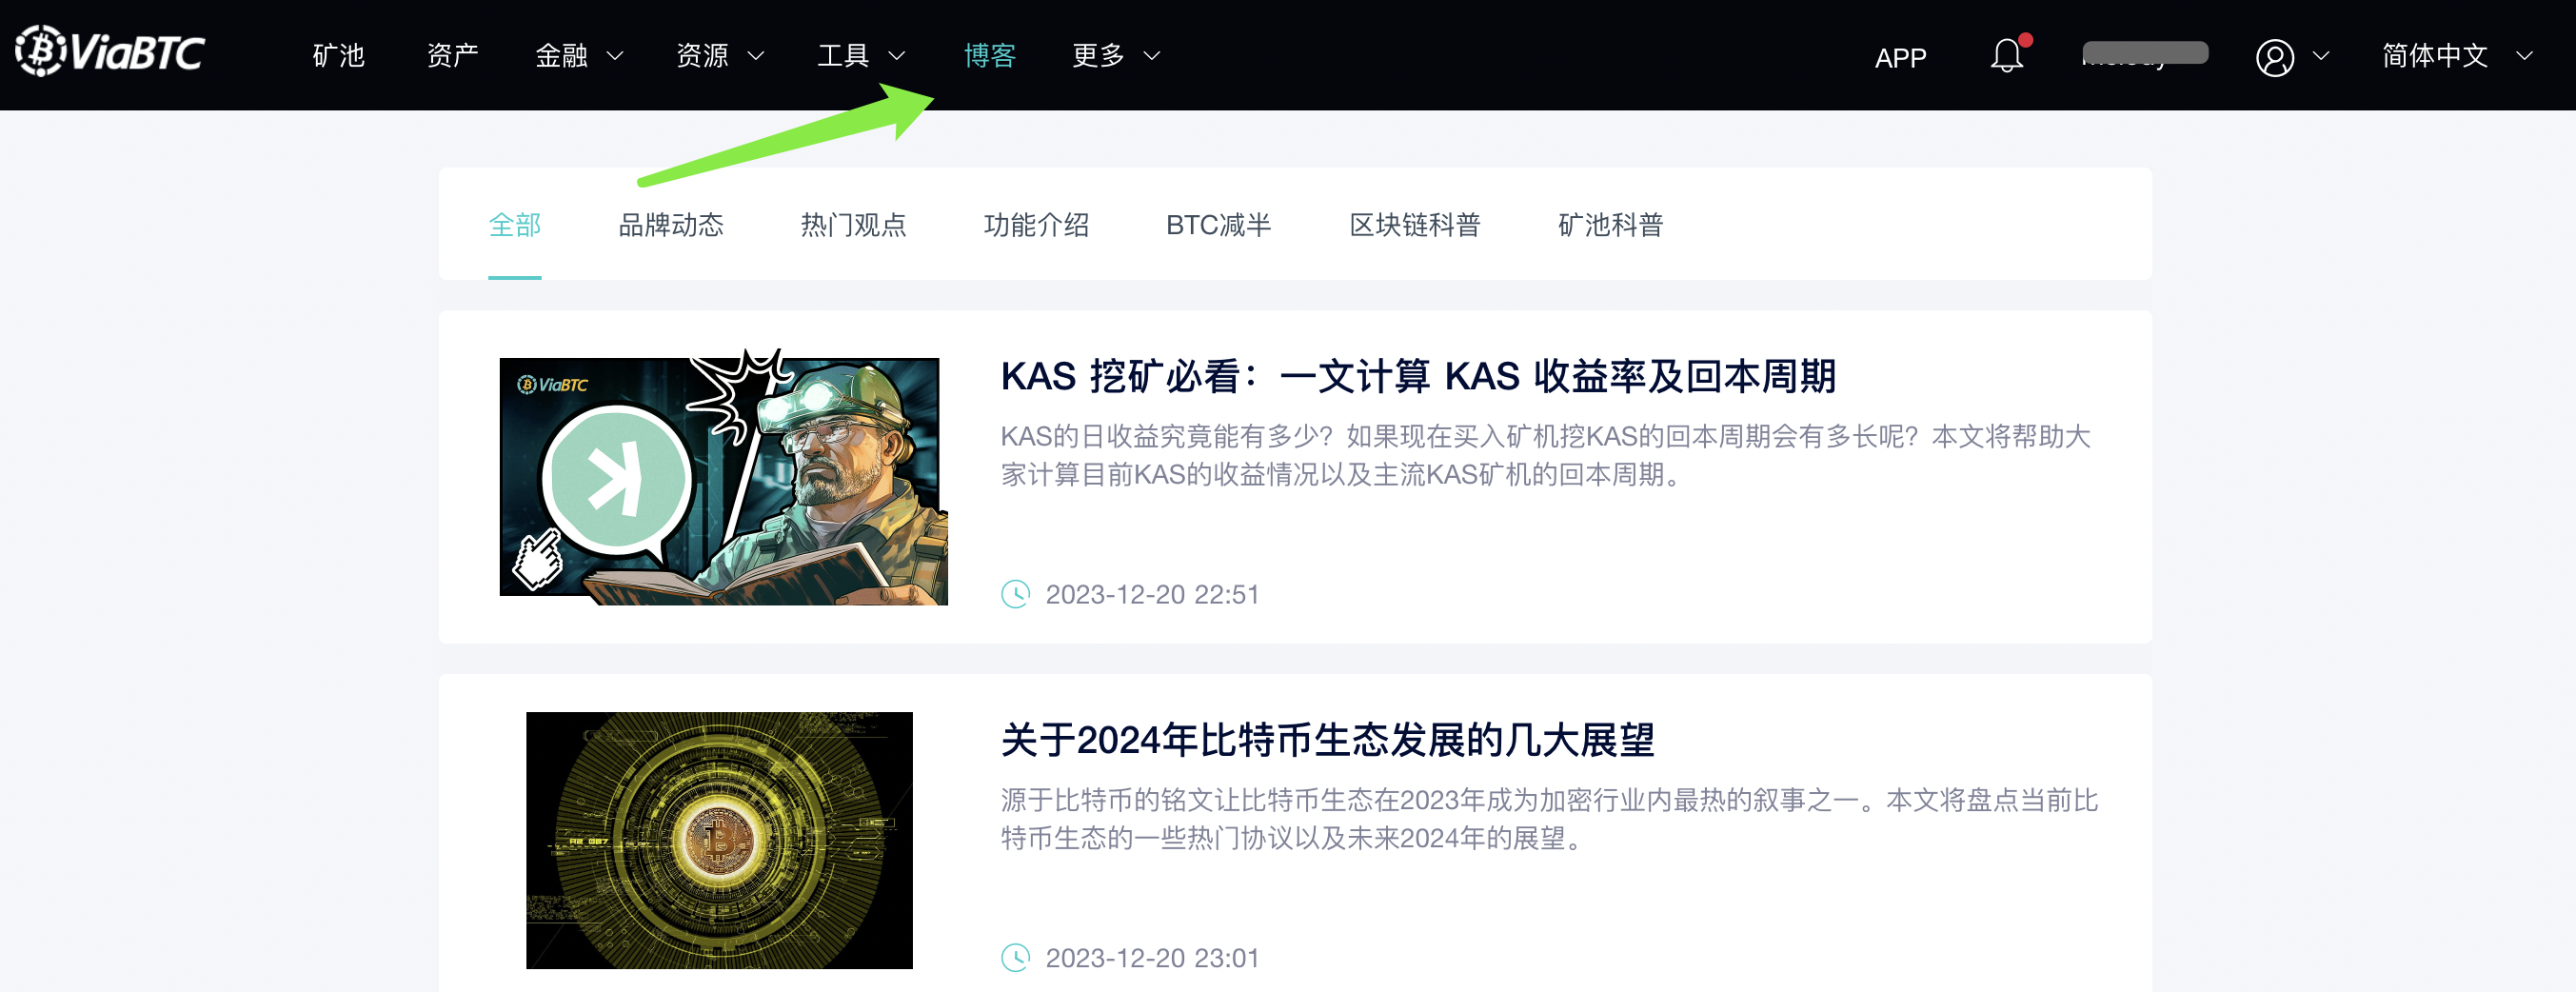Switch to the BTC减半 tab
The width and height of the screenshot is (2576, 992).
[x=1219, y=224]
